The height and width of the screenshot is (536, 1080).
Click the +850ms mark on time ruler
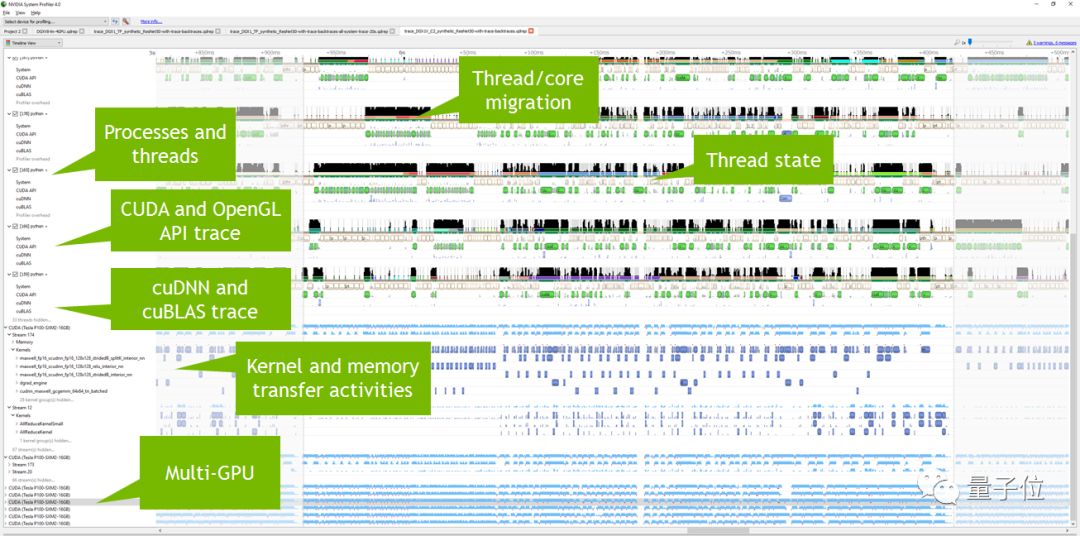tap(205, 52)
